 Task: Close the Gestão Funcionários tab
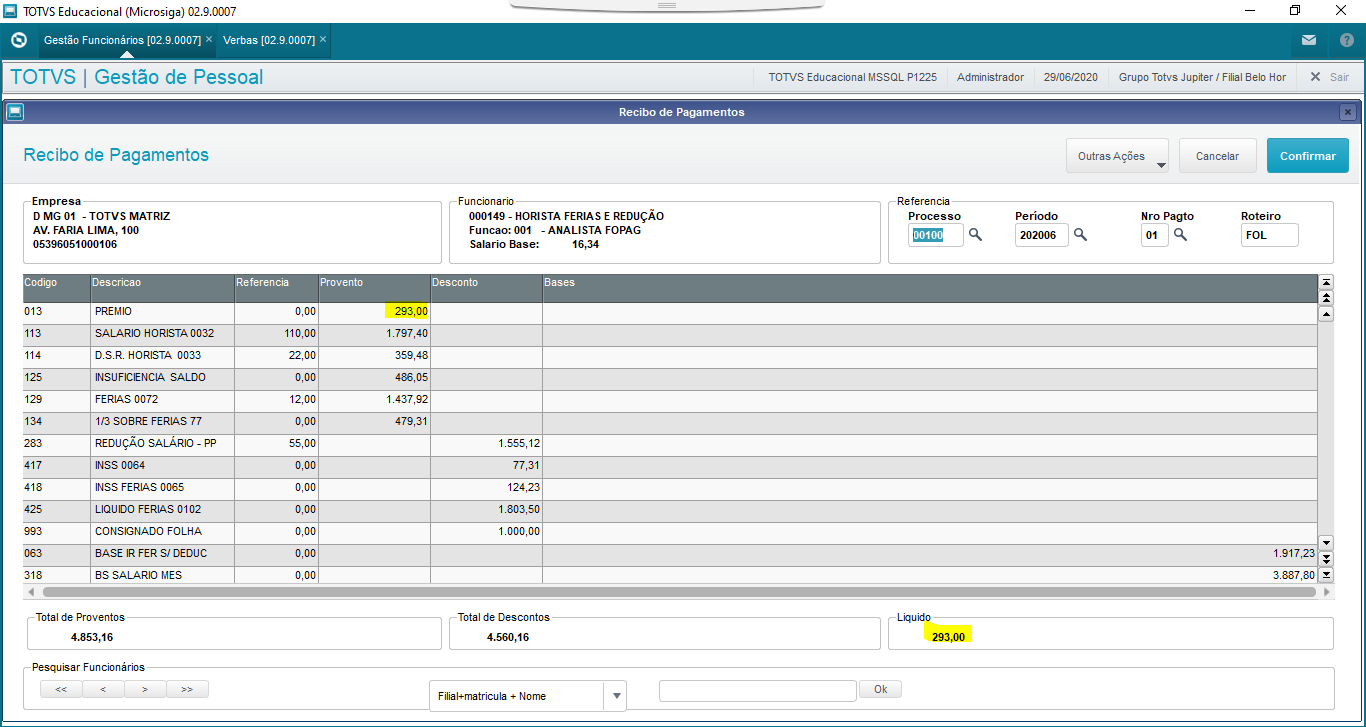(208, 40)
